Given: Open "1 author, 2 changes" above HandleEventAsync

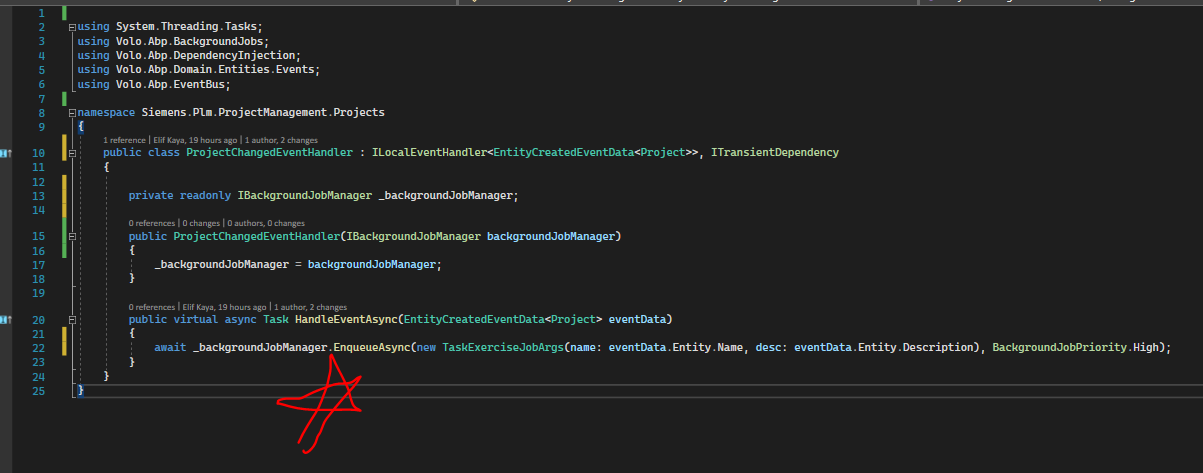Looking at the screenshot, I should [309, 307].
